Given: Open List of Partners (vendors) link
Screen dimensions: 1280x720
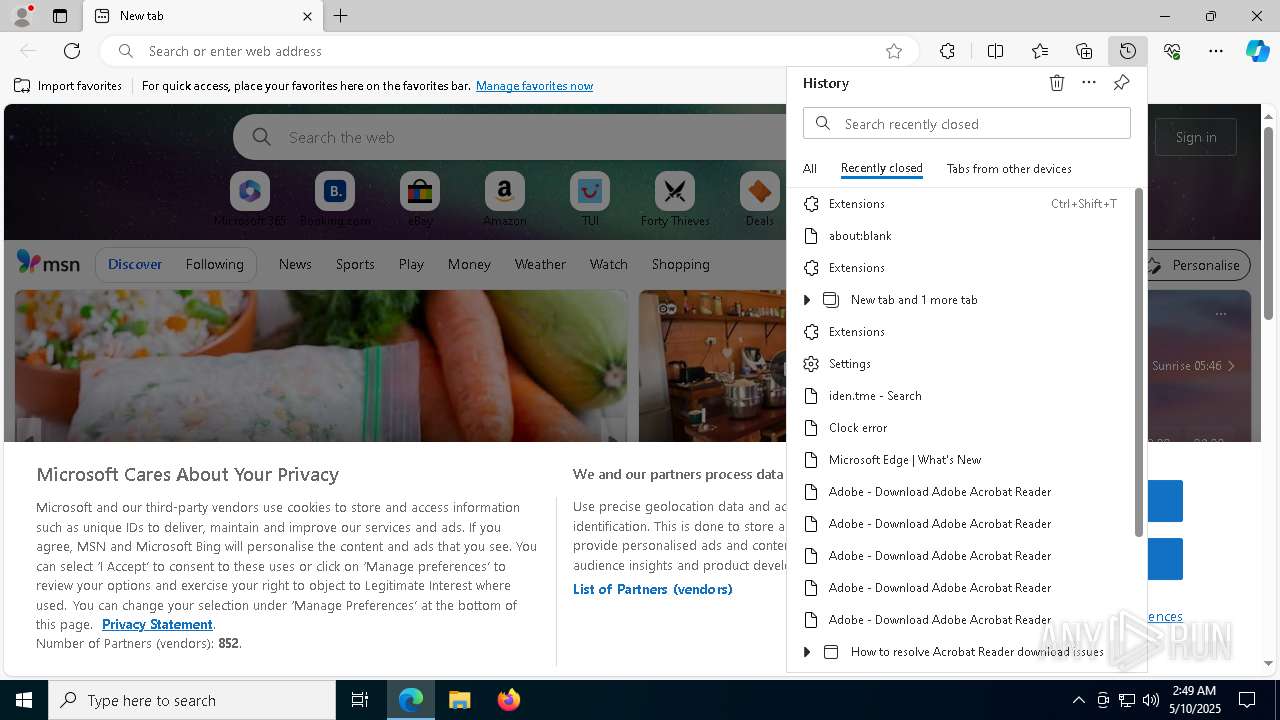Looking at the screenshot, I should pyautogui.click(x=652, y=589).
